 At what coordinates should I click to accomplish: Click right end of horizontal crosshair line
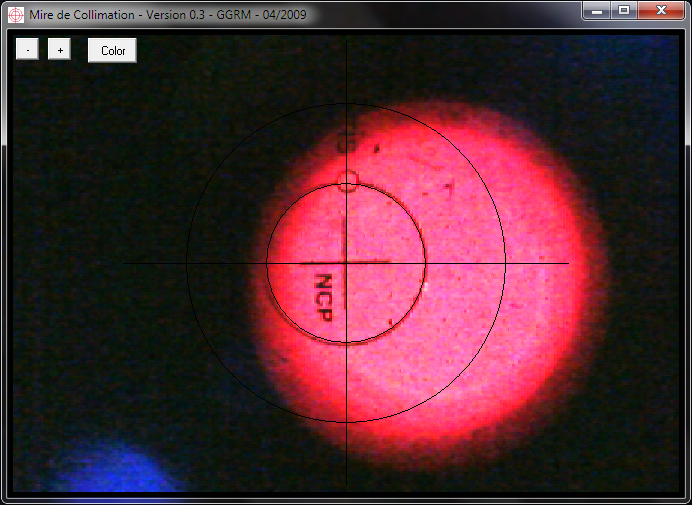click(x=567, y=263)
